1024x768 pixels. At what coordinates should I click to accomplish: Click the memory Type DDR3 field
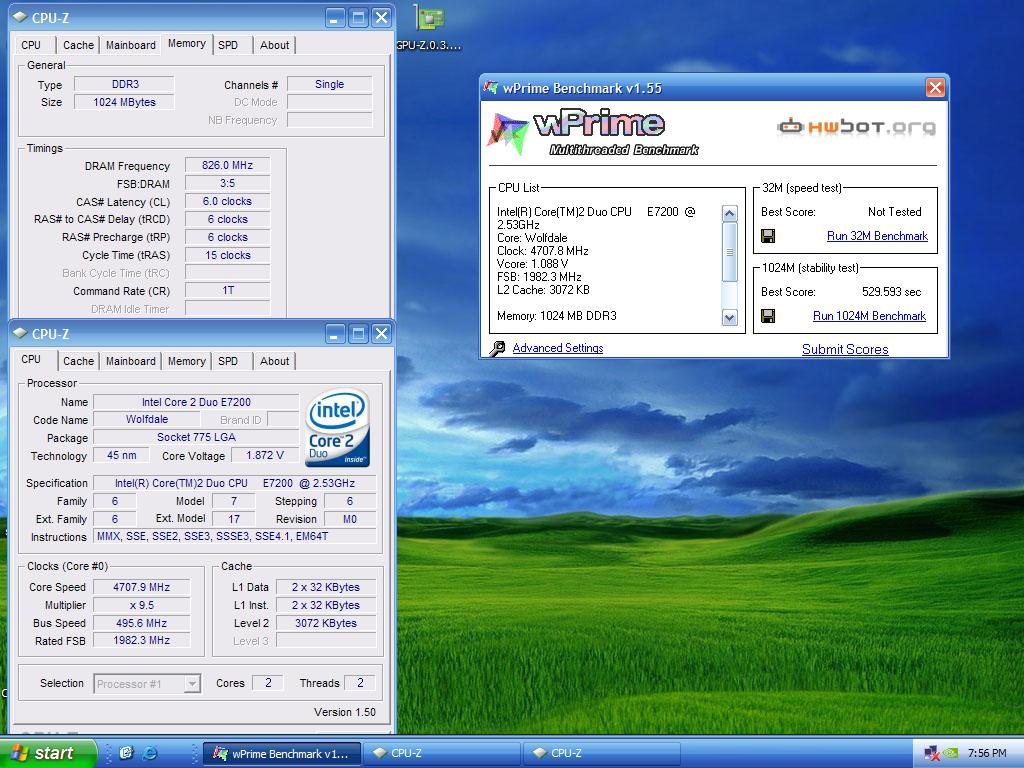tap(124, 84)
